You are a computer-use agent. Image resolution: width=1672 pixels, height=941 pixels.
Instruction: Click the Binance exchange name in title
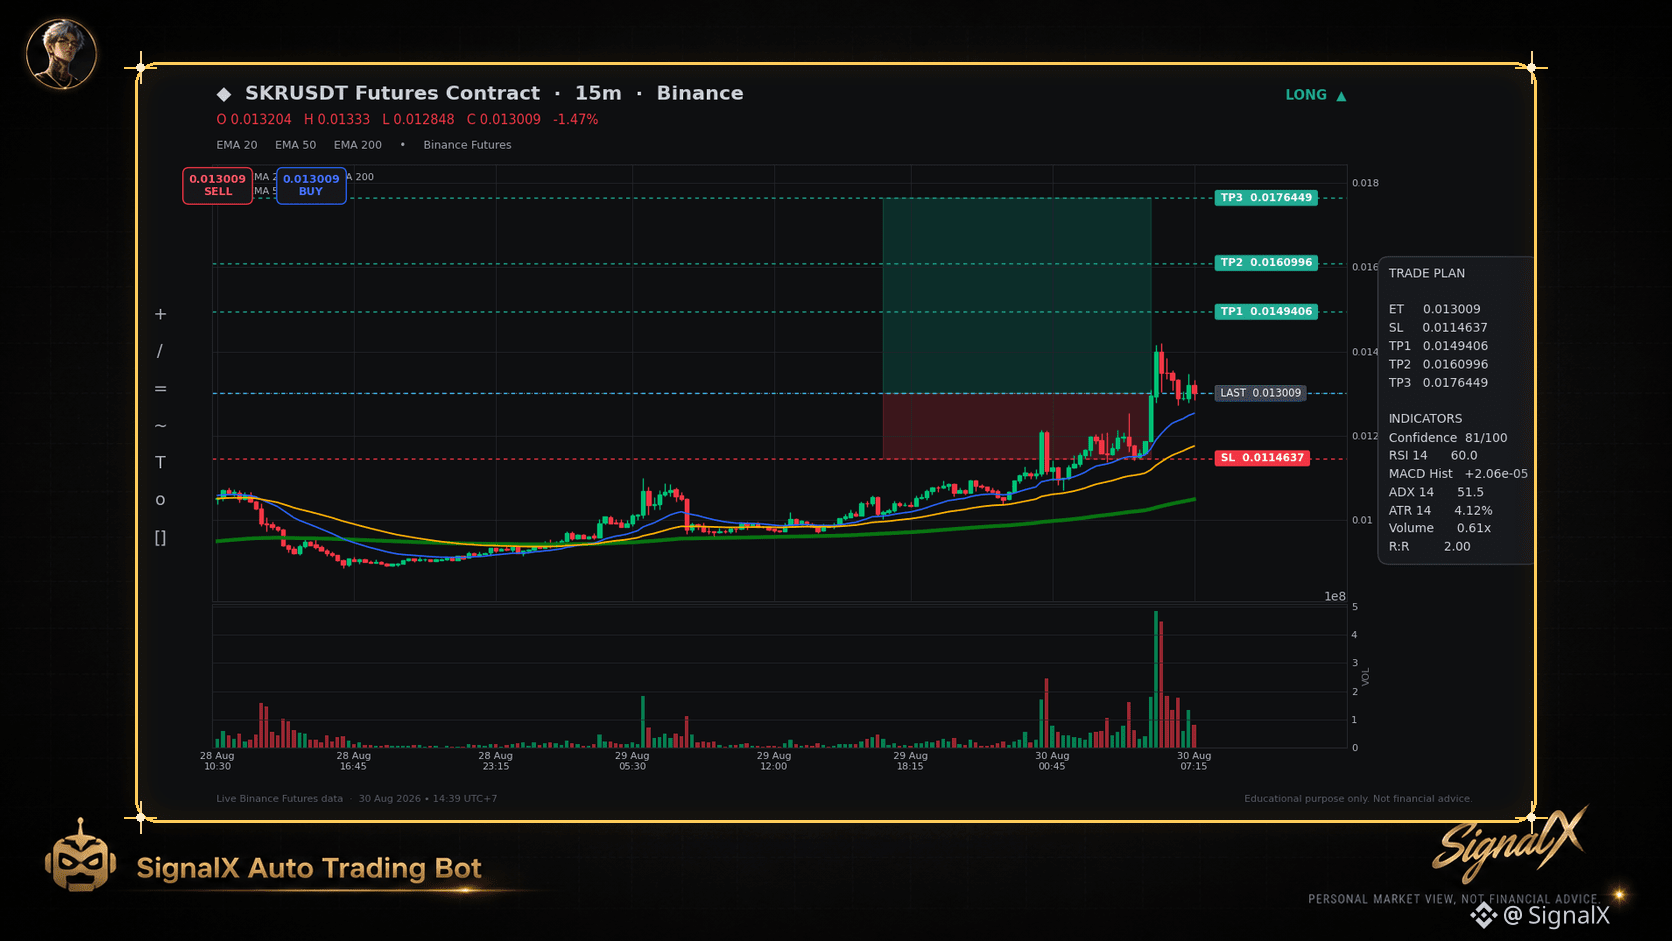pos(700,93)
